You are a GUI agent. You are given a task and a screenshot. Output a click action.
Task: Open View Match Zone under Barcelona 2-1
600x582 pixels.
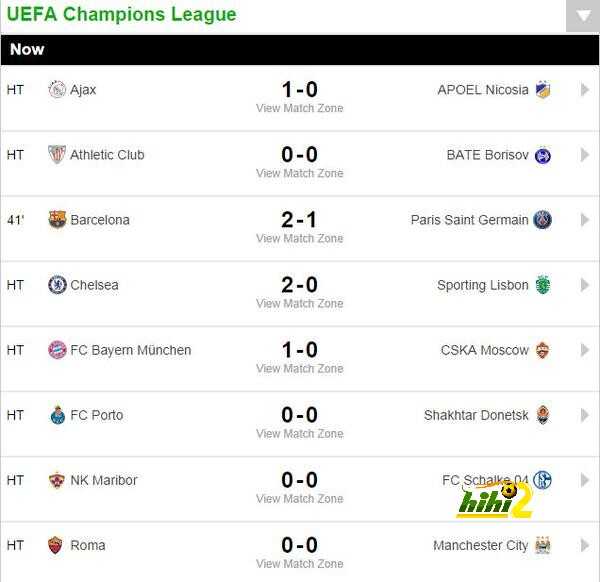coord(300,238)
